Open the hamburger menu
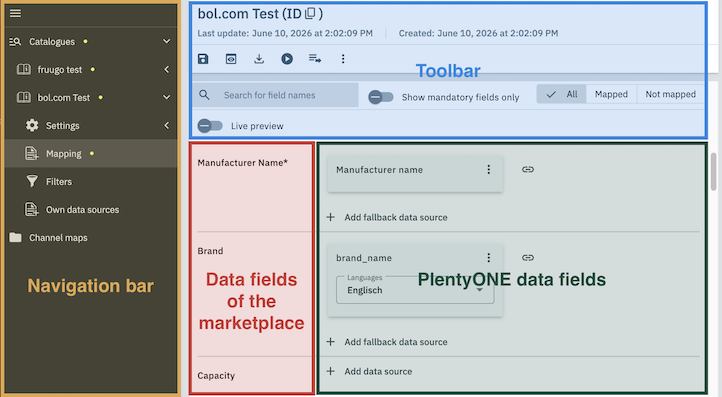The image size is (722, 397). (15, 13)
